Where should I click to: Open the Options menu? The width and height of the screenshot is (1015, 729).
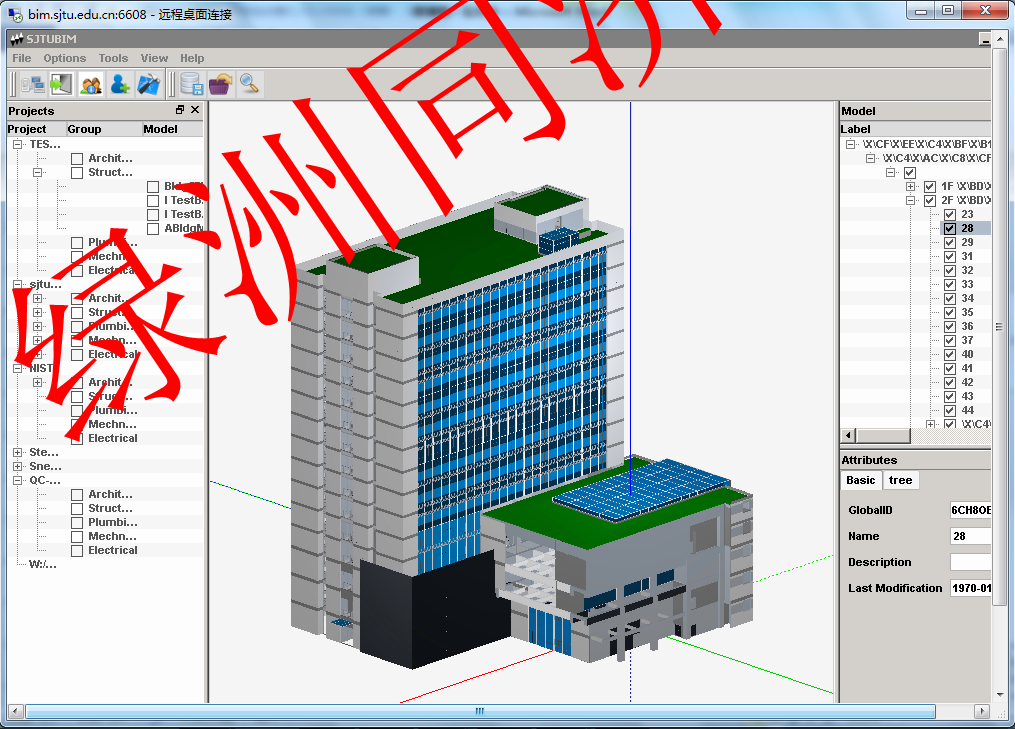[x=65, y=58]
